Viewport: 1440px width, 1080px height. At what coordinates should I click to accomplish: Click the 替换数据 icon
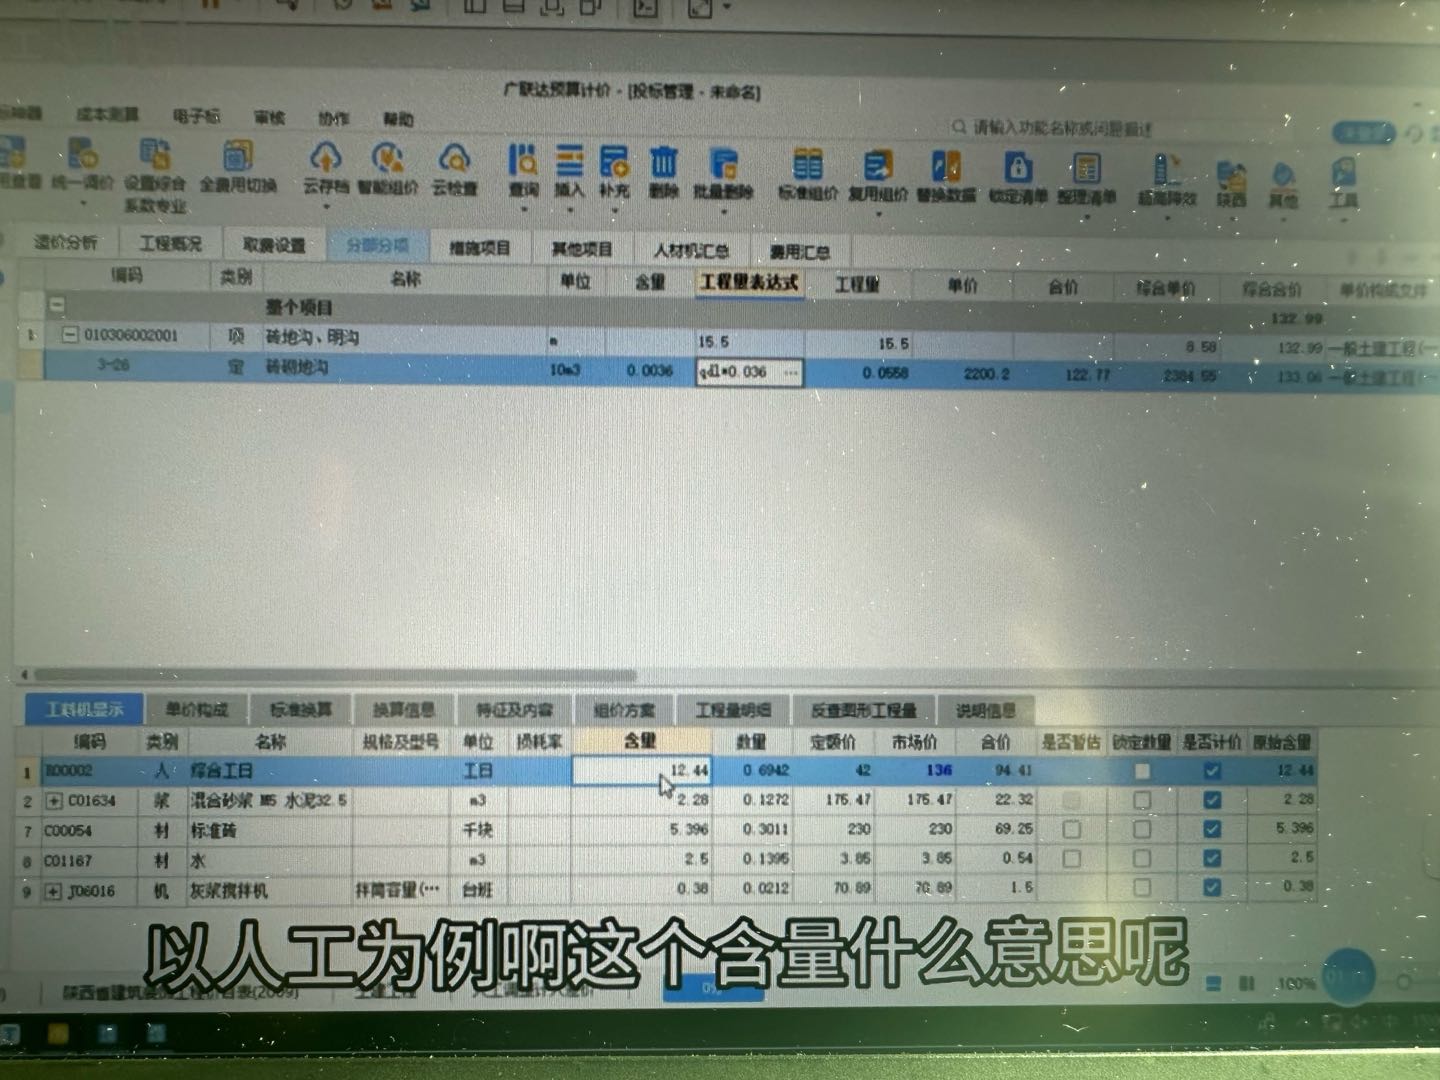pos(946,166)
